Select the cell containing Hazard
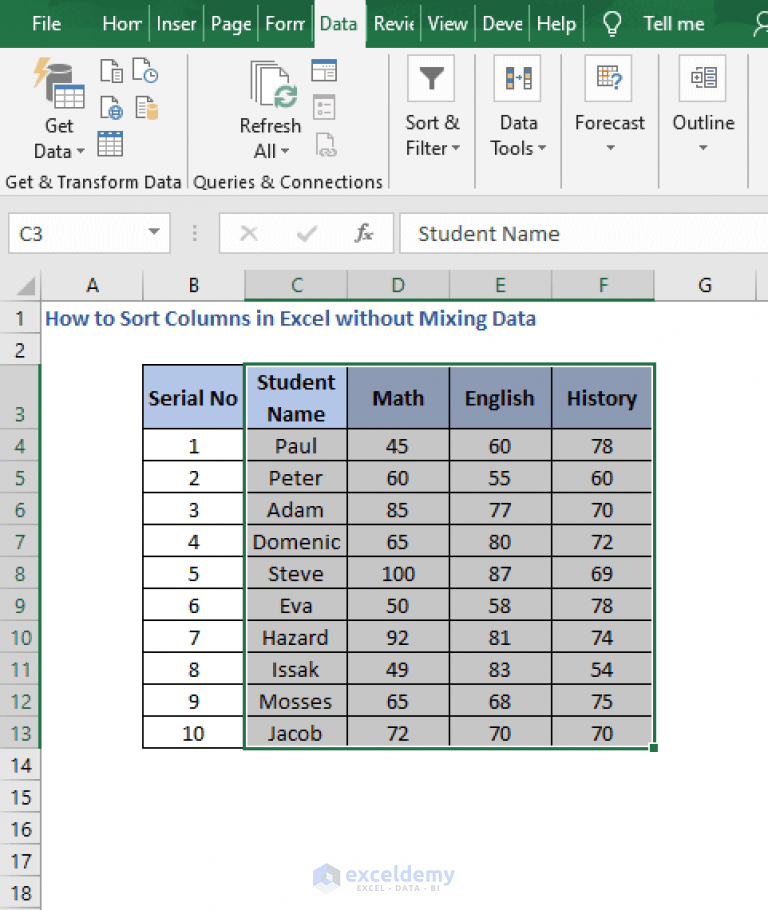The height and width of the screenshot is (910, 768). pyautogui.click(x=296, y=637)
